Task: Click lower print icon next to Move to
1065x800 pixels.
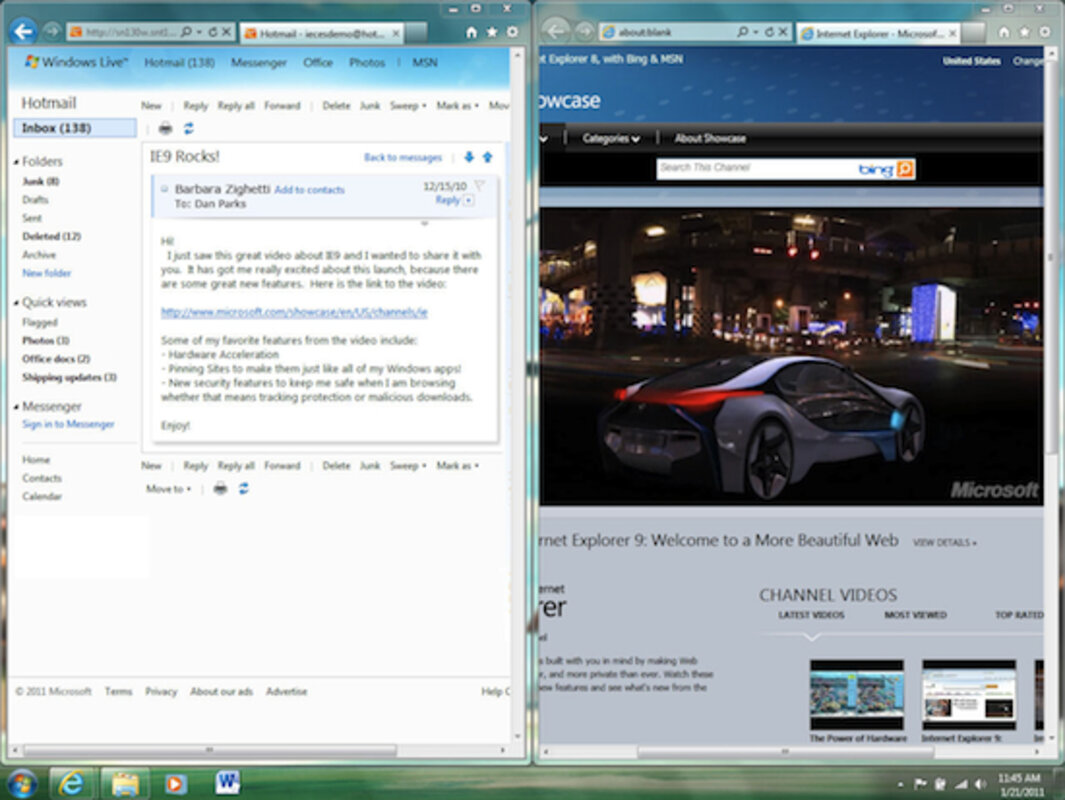Action: pos(220,488)
